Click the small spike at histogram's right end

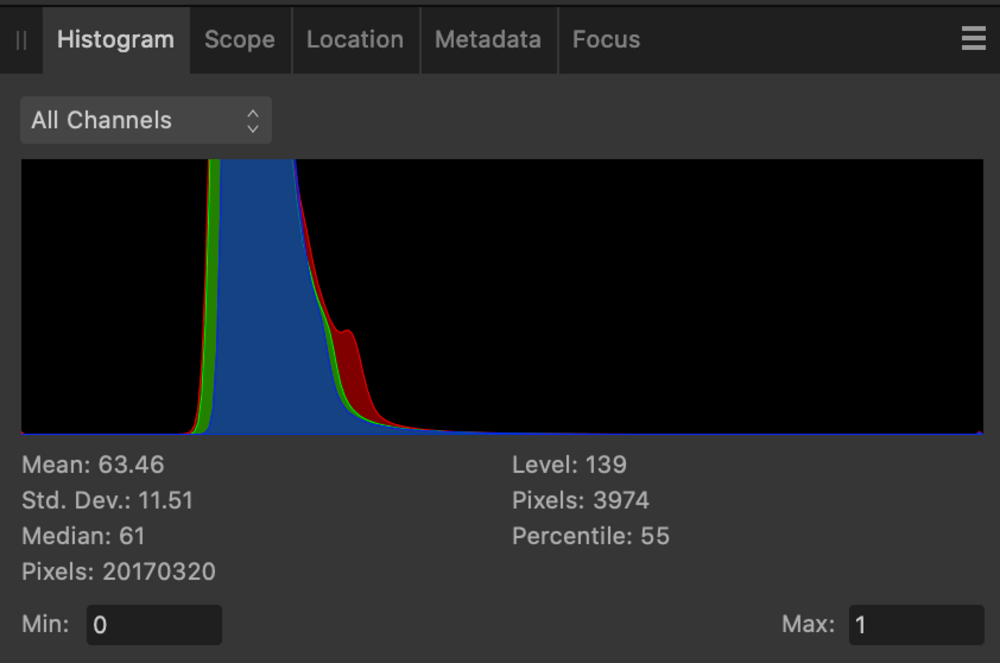pos(978,432)
